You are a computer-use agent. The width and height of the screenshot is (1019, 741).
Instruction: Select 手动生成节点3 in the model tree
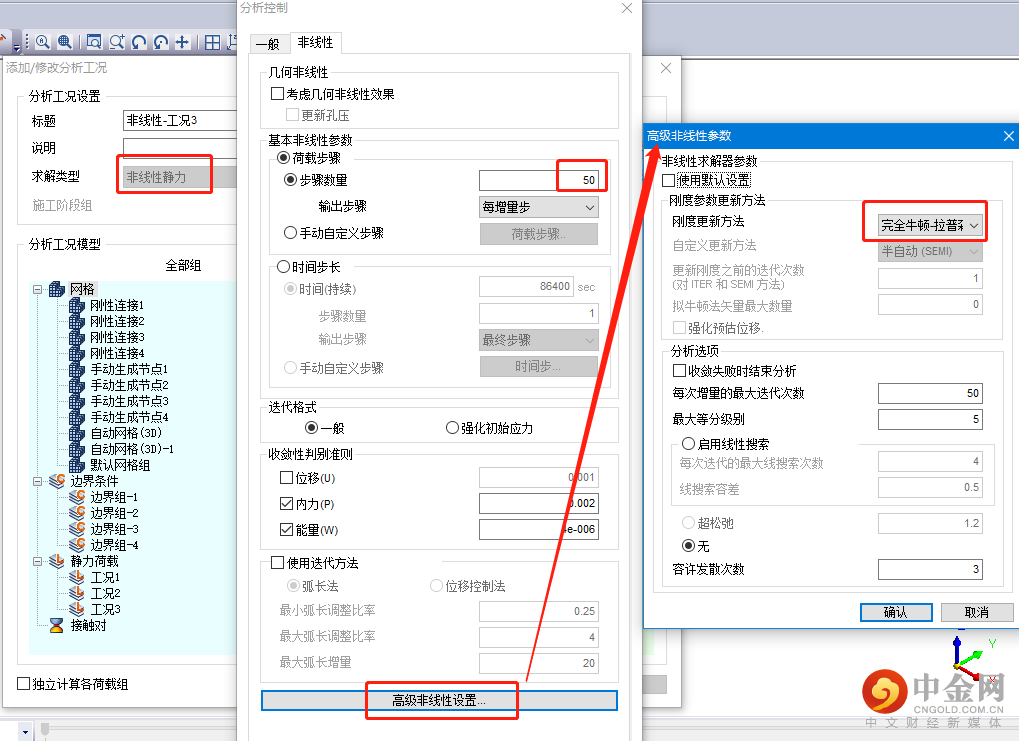pos(129,401)
